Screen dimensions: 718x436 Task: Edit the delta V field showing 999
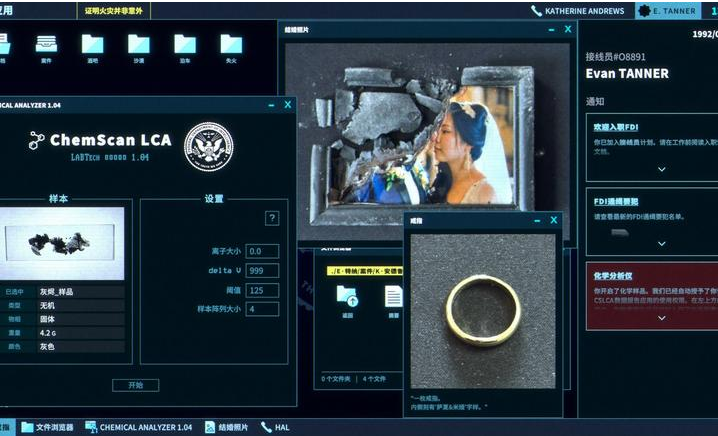(262, 271)
